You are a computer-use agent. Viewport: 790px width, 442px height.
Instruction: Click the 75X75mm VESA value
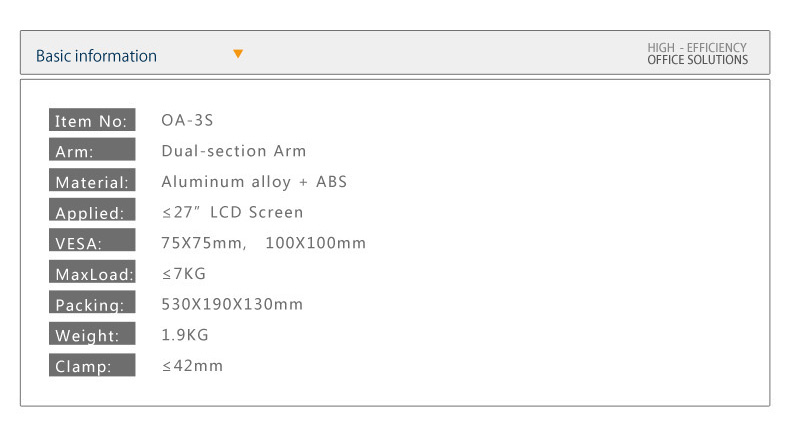pos(204,243)
